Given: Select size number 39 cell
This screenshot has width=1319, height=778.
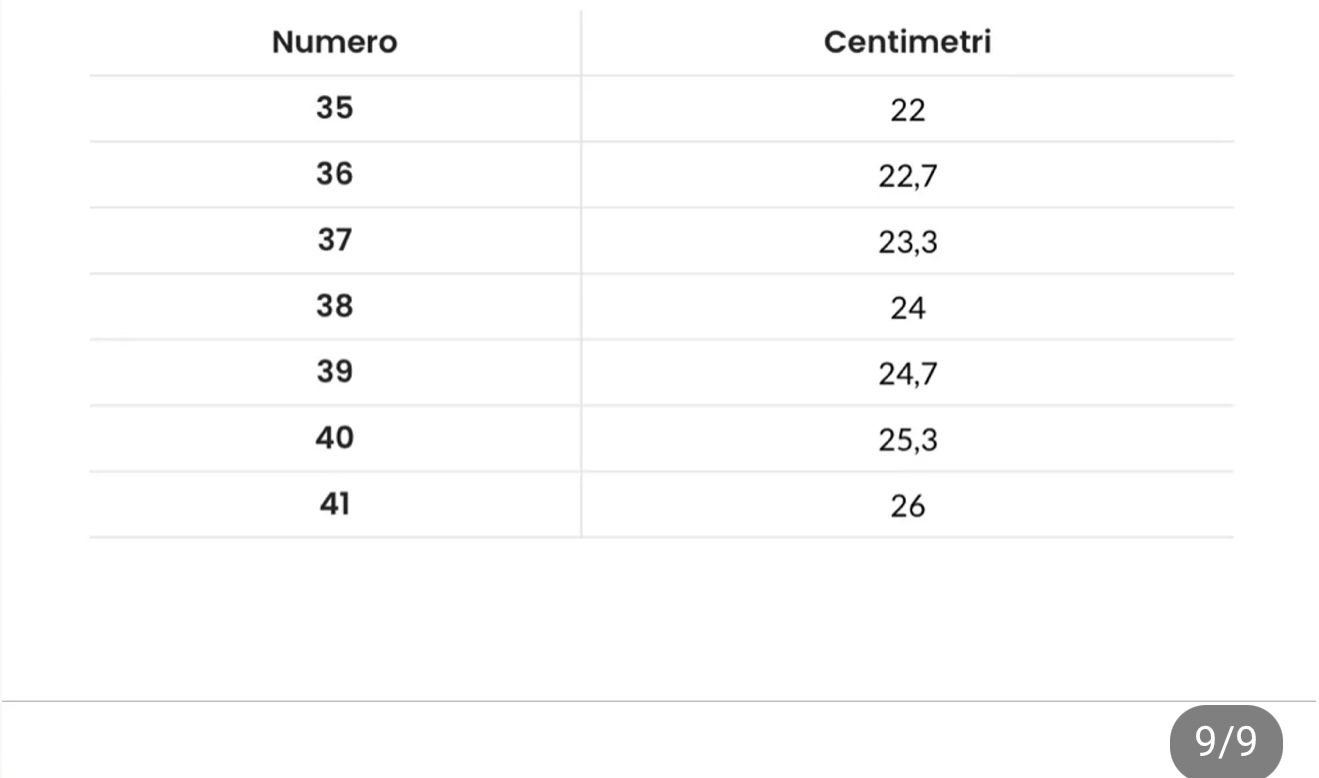Looking at the screenshot, I should (334, 372).
